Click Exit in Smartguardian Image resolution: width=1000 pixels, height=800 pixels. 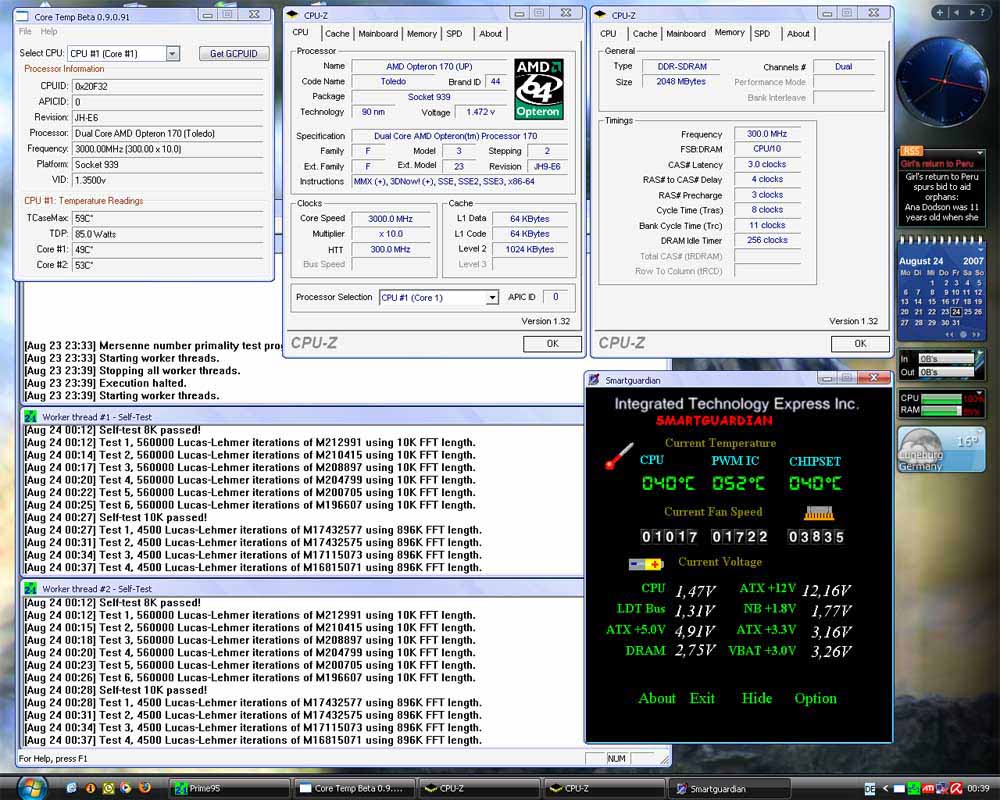(x=702, y=698)
